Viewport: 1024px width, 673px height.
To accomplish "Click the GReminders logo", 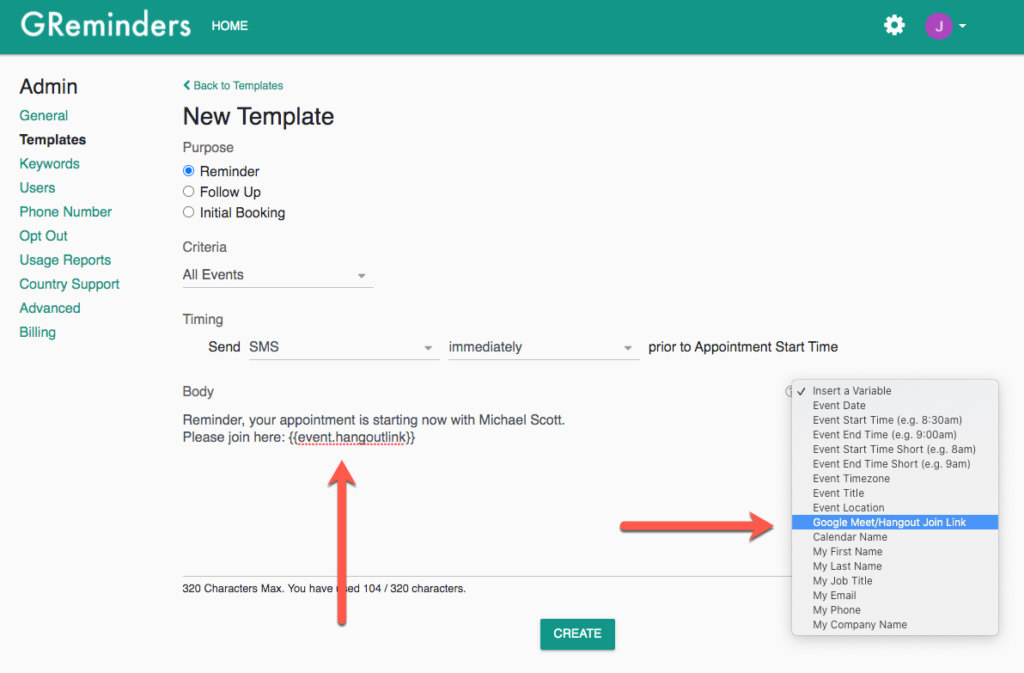I will coord(105,25).
